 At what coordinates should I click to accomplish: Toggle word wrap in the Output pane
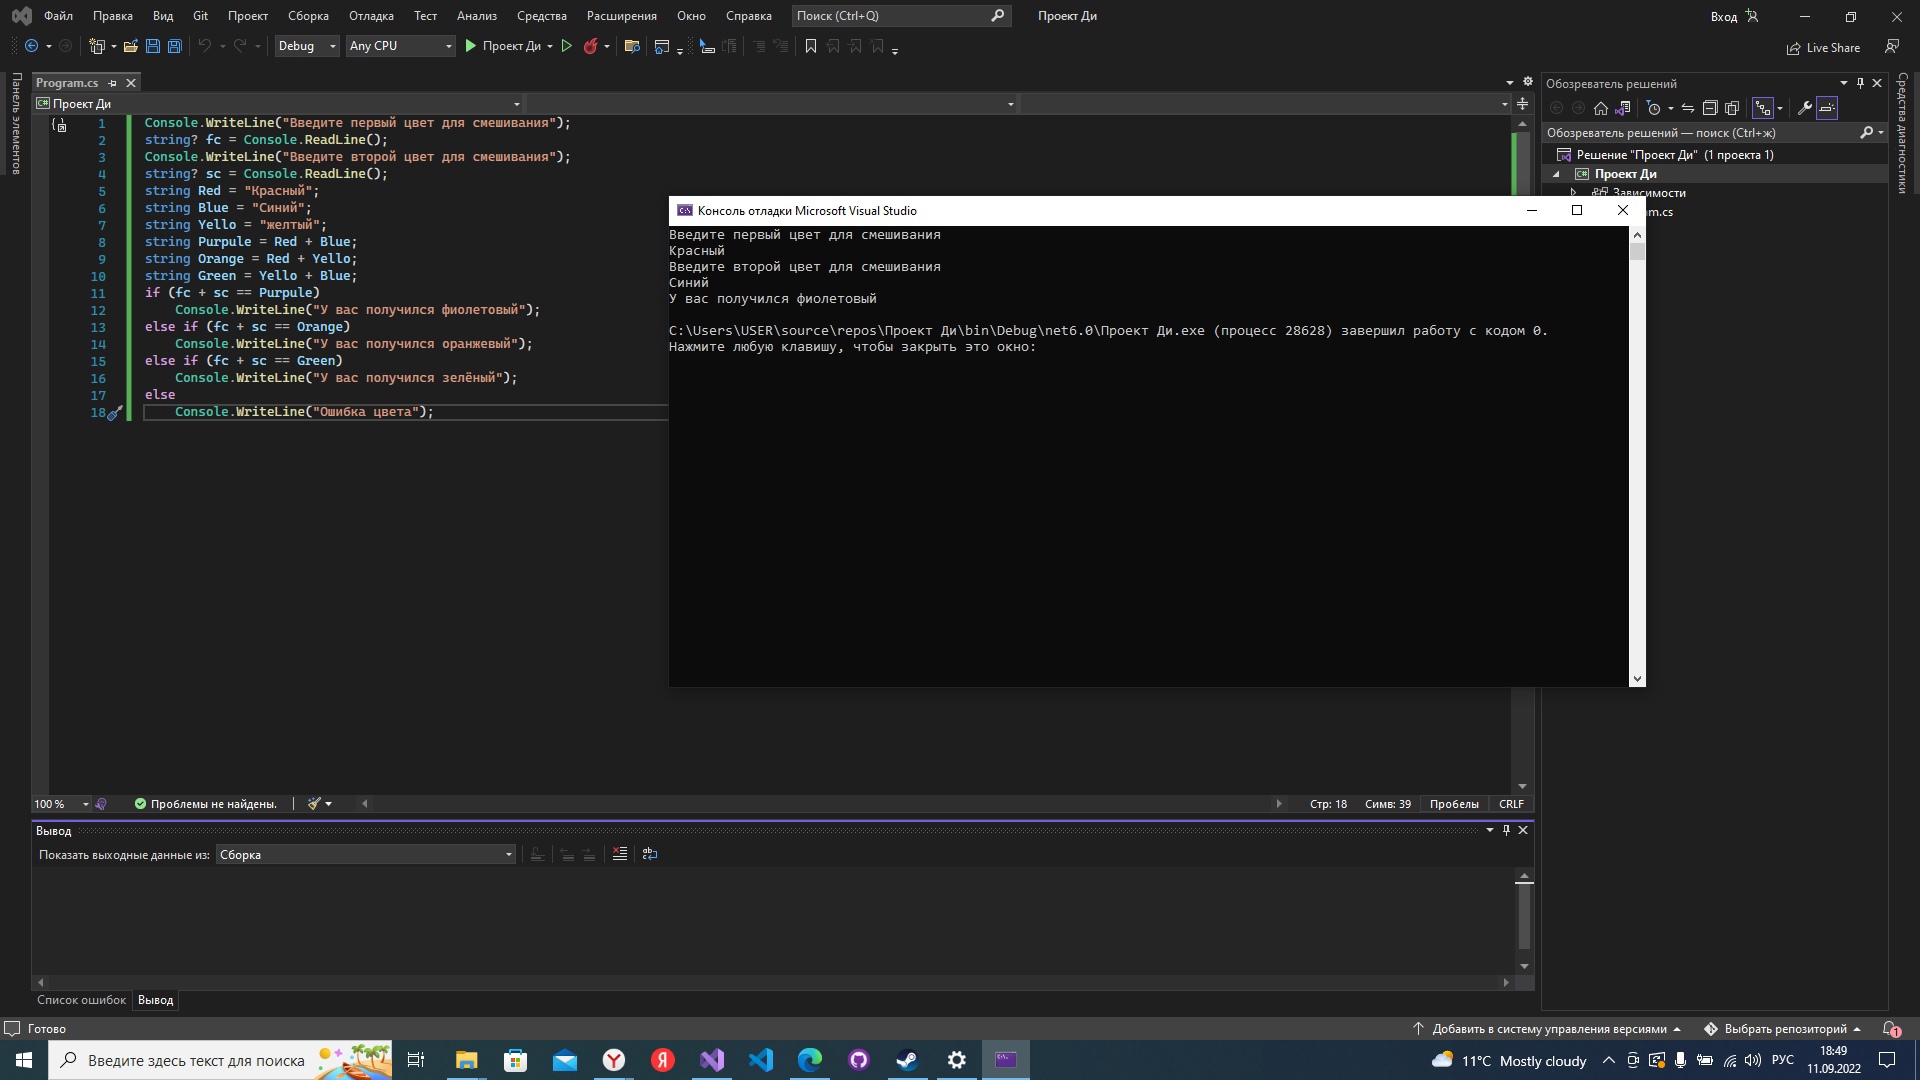click(x=650, y=854)
